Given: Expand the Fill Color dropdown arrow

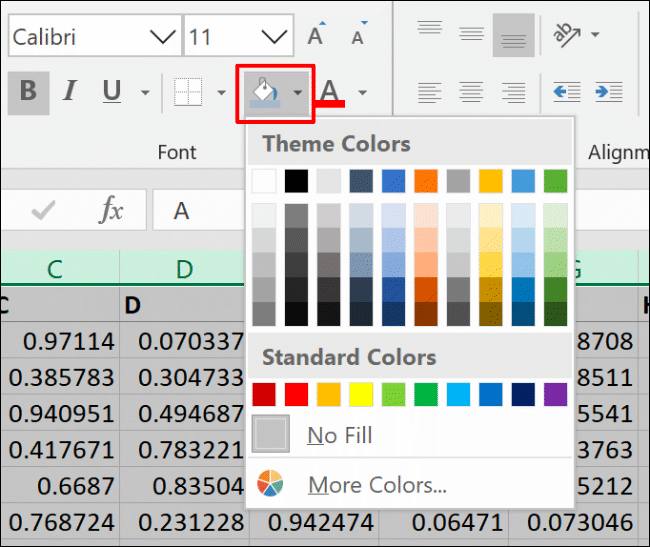Looking at the screenshot, I should click(298, 93).
